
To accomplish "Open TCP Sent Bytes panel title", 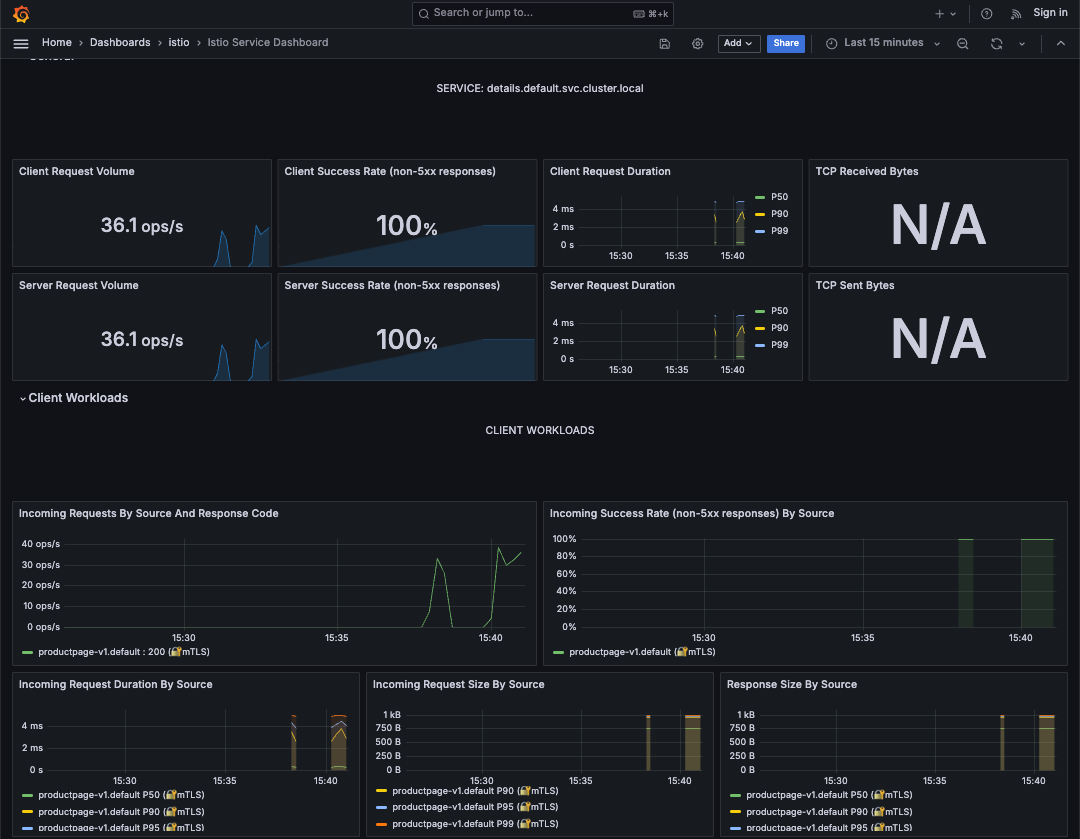I will tap(855, 285).
